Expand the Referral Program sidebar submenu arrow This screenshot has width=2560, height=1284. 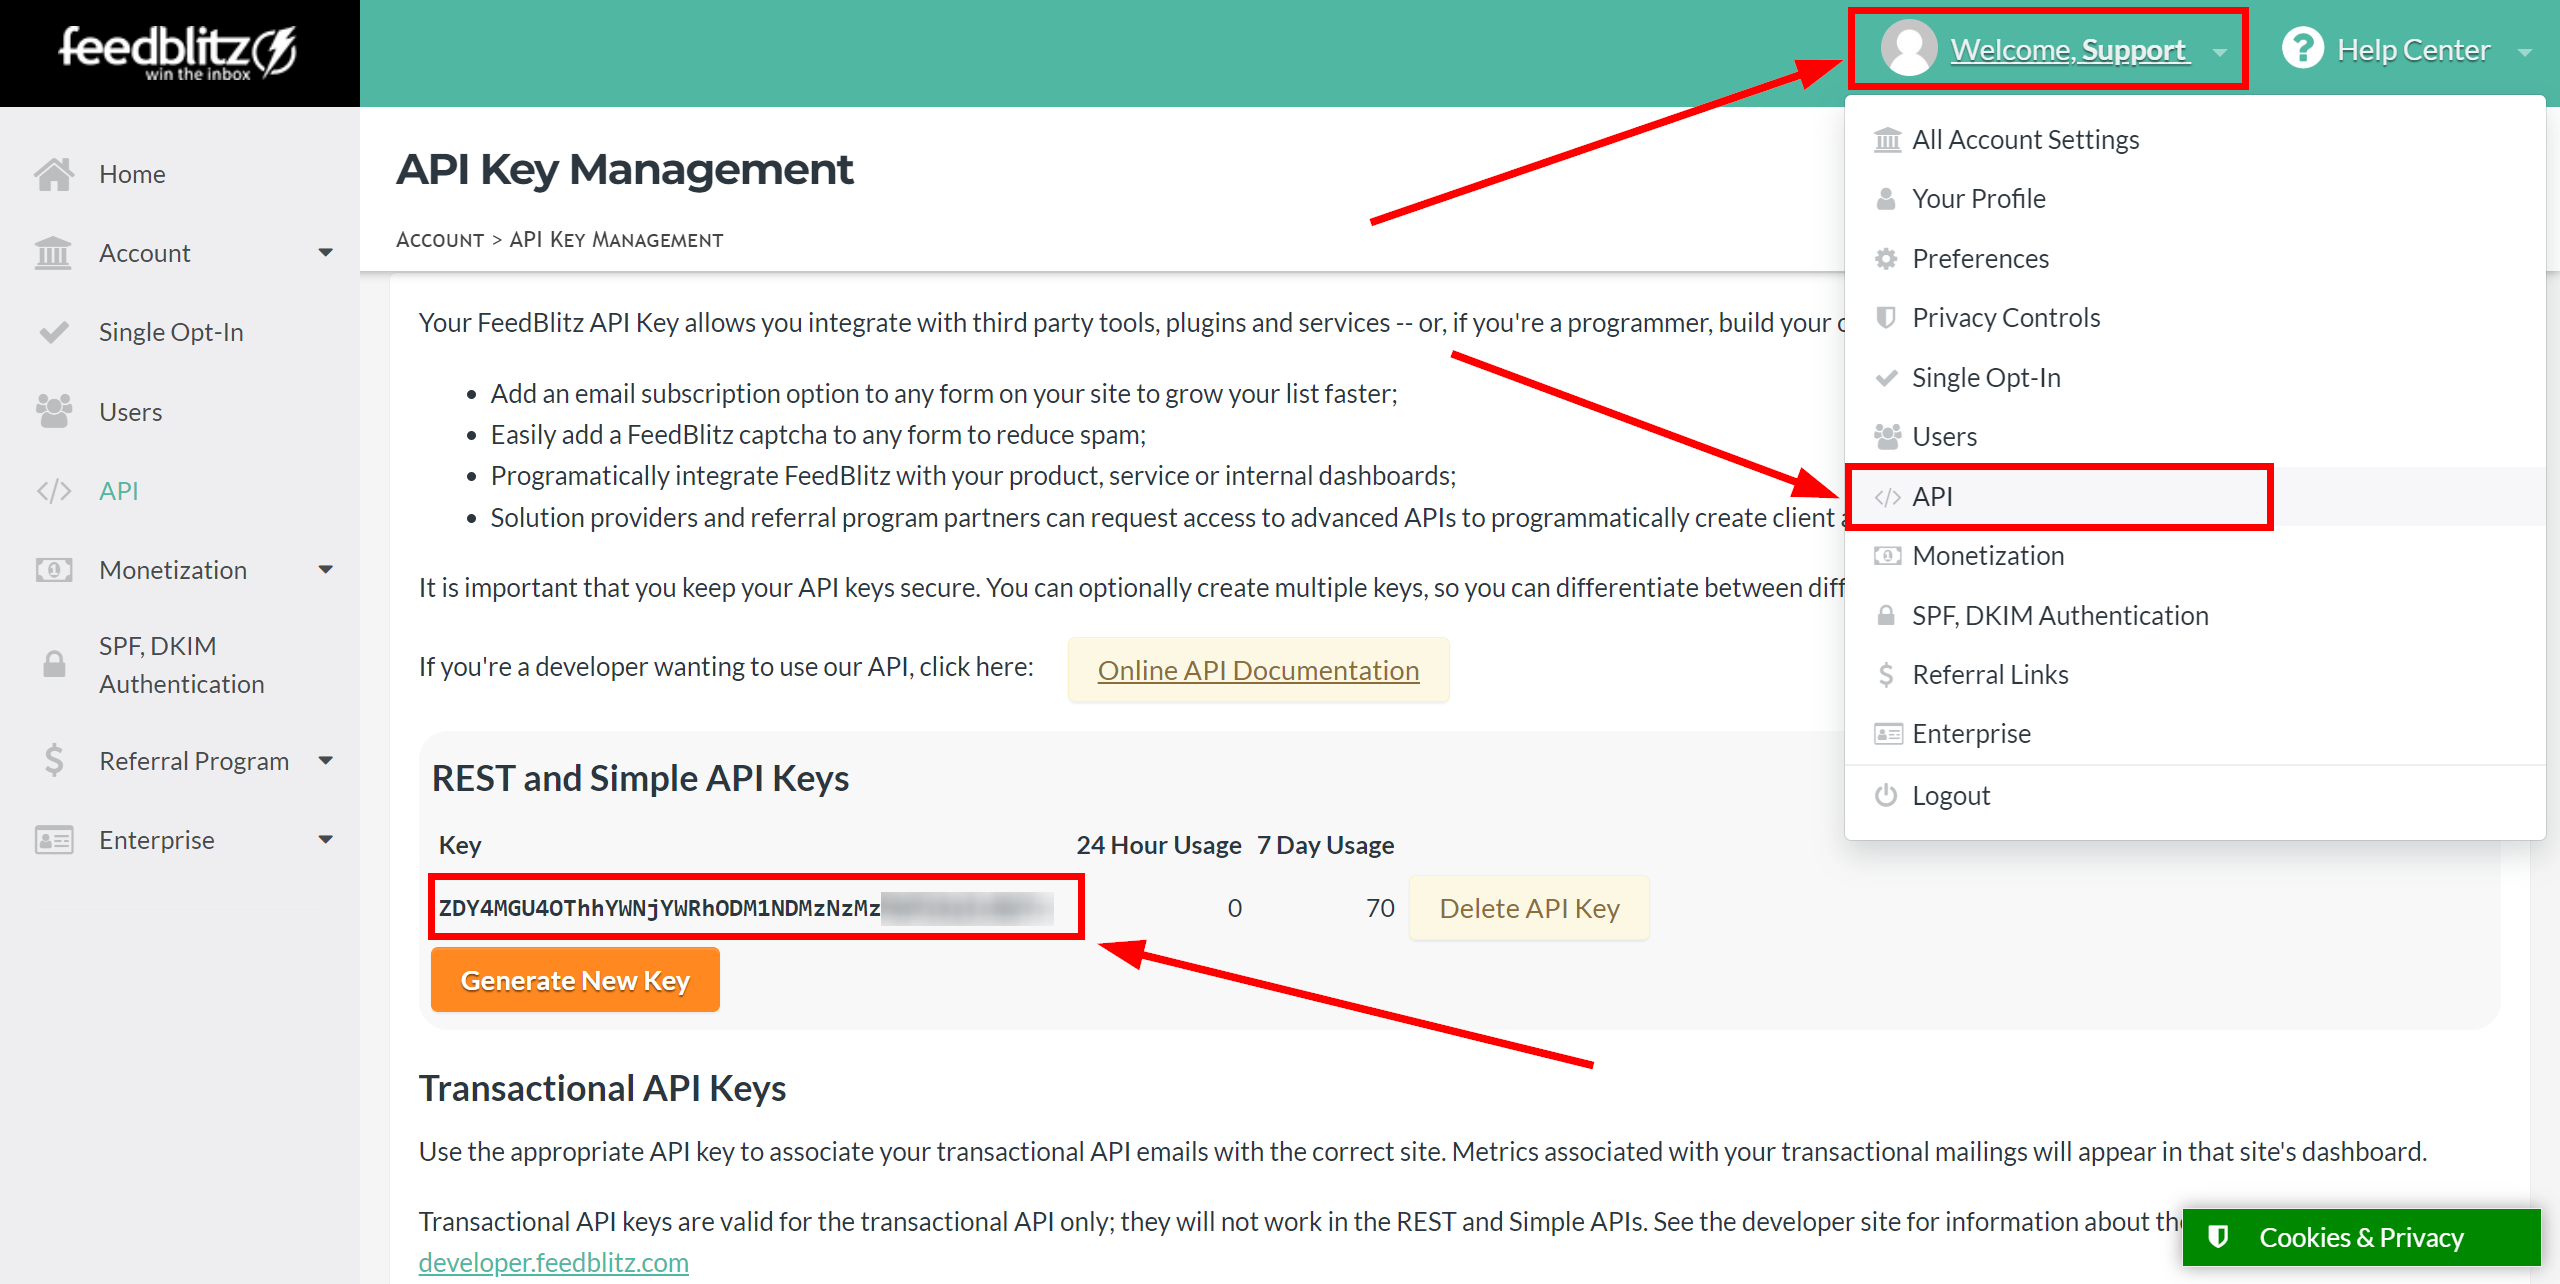coord(325,761)
